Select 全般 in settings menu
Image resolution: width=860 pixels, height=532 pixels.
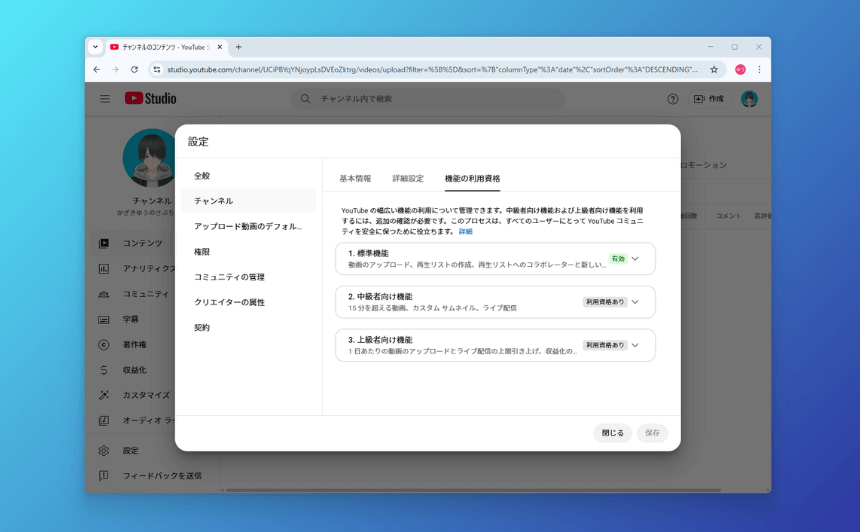click(248, 176)
